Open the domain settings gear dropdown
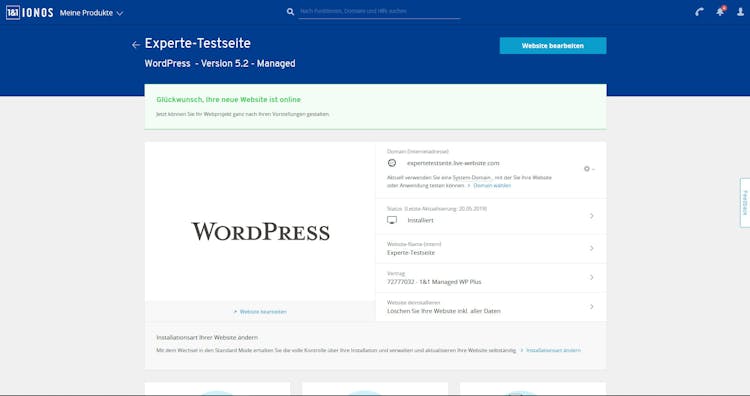This screenshot has height=396, width=750. [589, 169]
